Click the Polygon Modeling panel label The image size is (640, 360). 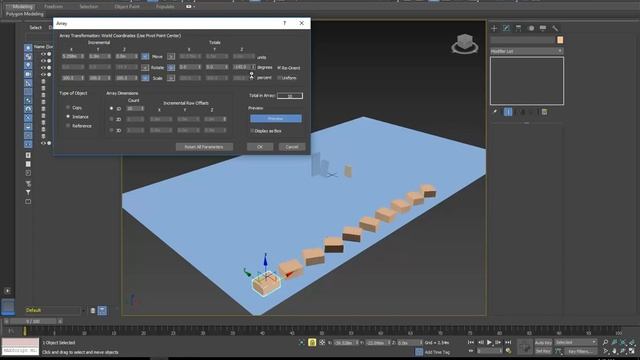24,14
